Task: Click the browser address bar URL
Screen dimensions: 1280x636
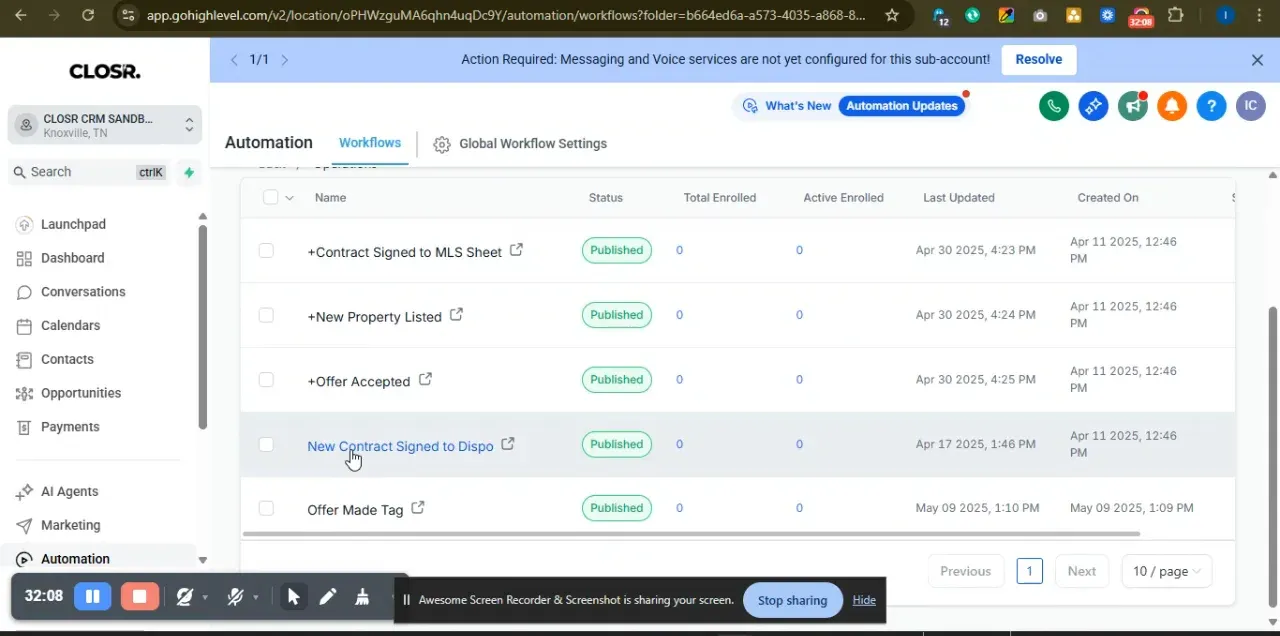Action: [506, 15]
